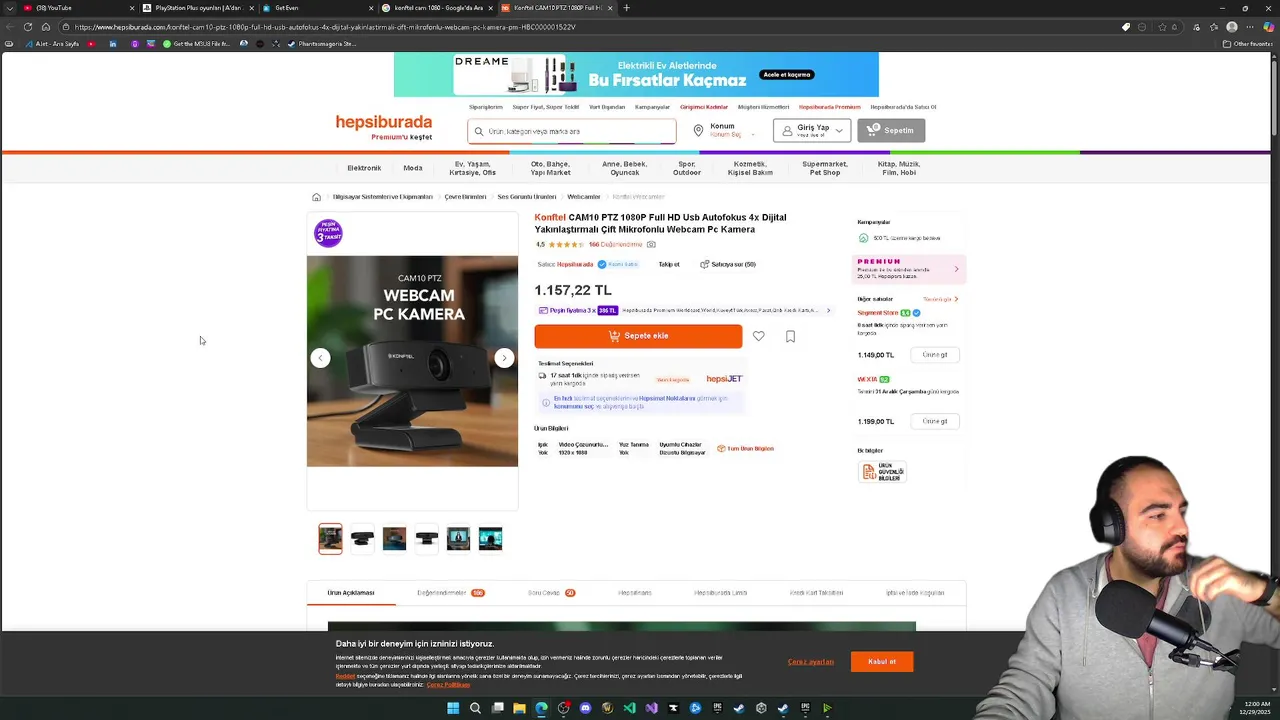
Task: Switch to the Soru Cevap tab
Action: pos(551,593)
